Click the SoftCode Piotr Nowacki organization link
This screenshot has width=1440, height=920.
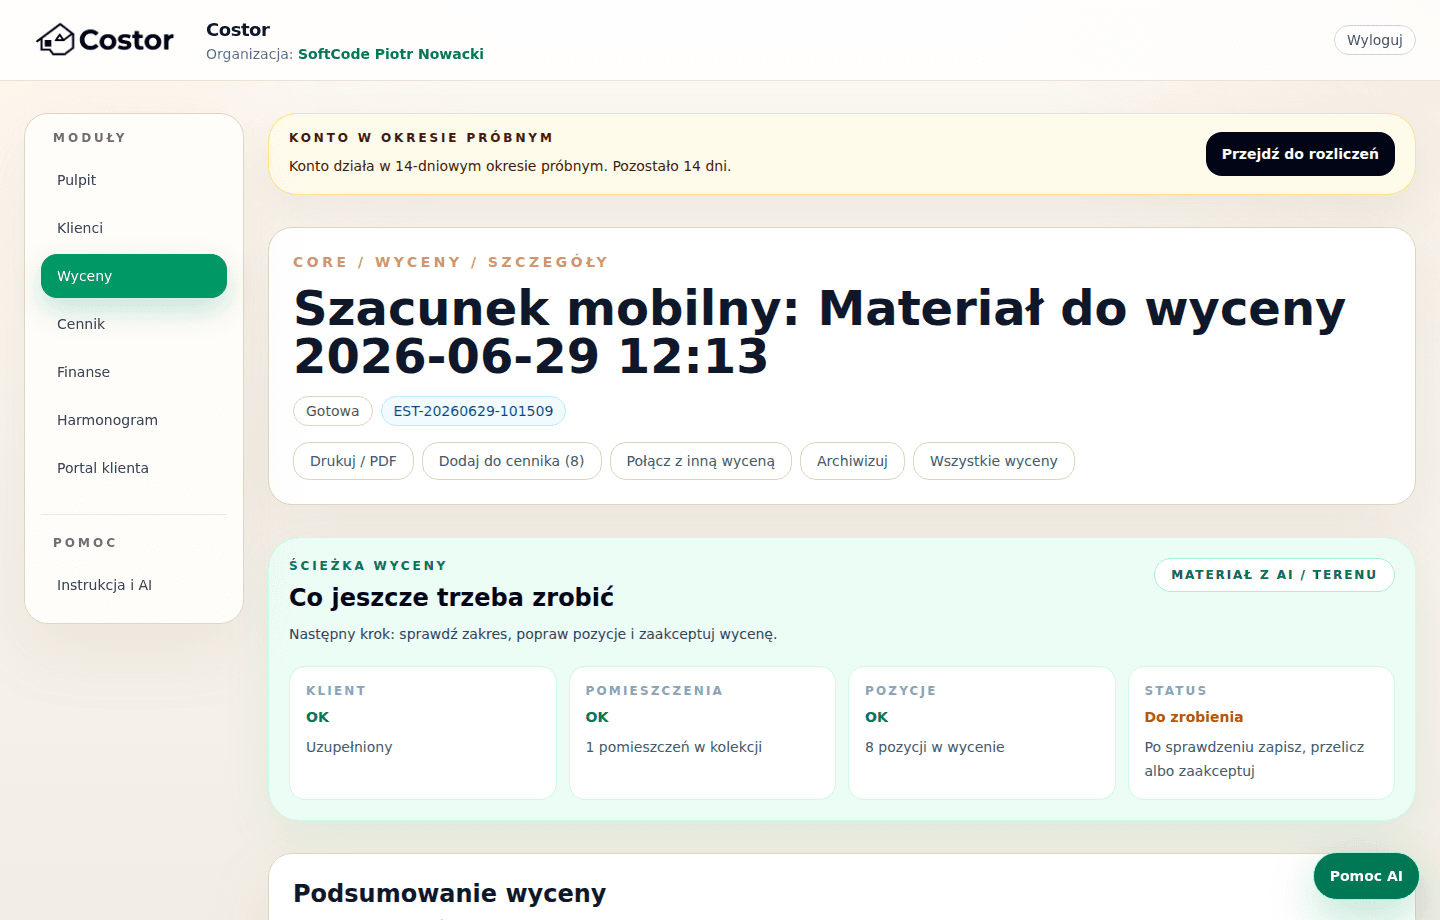pyautogui.click(x=391, y=54)
